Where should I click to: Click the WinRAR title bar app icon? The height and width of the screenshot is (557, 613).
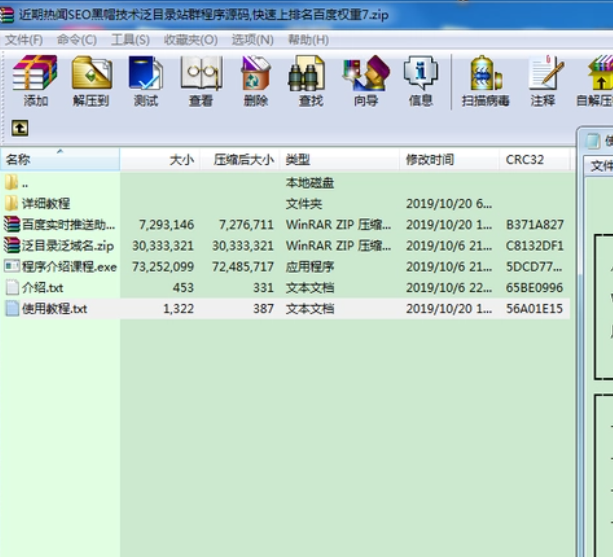[7, 15]
